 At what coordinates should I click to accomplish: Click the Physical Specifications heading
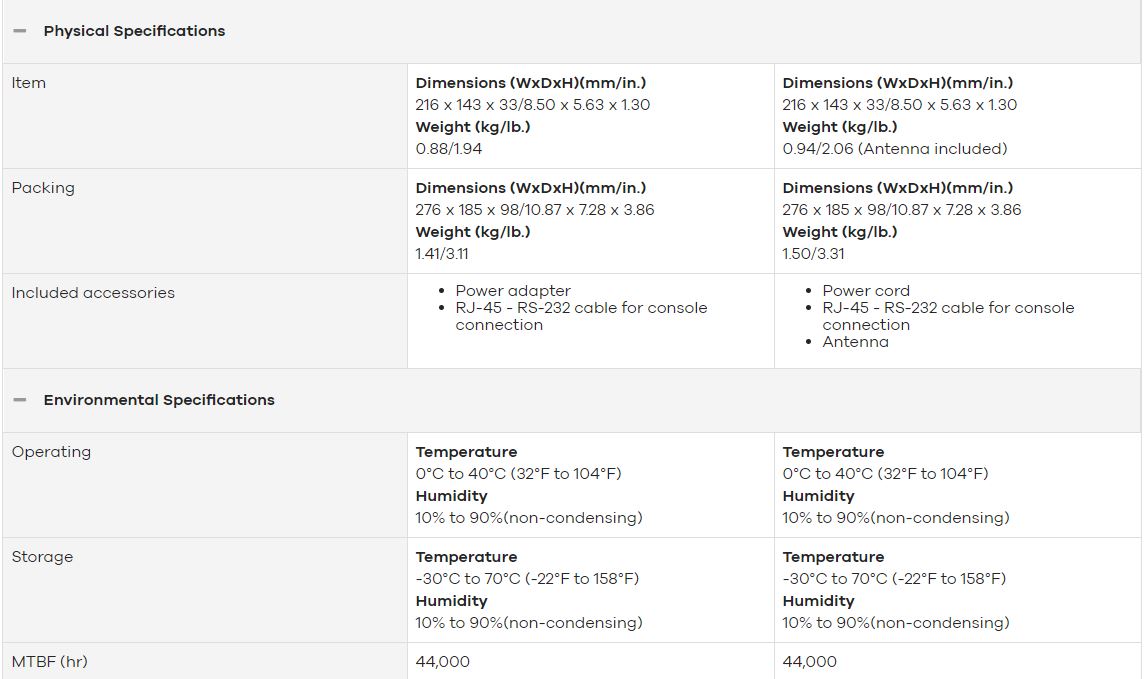pyautogui.click(x=134, y=31)
